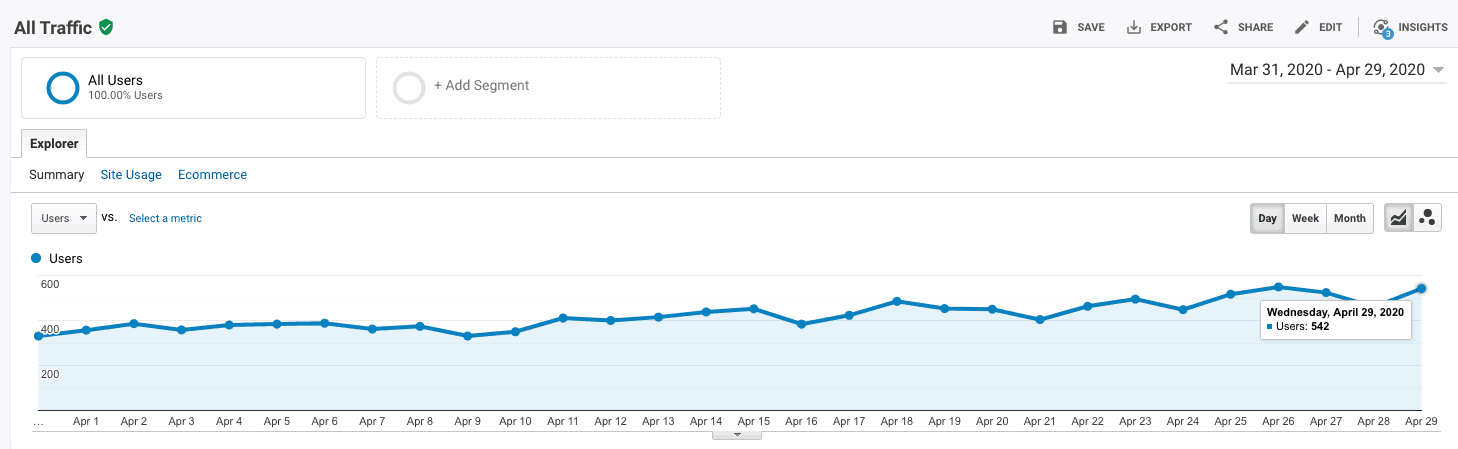
Task: Click the Apr 16 data point
Action: tap(801, 324)
